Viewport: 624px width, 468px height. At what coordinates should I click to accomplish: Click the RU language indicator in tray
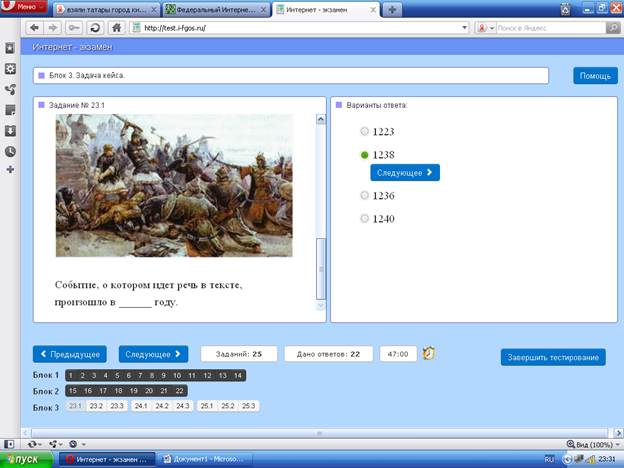tap(549, 460)
